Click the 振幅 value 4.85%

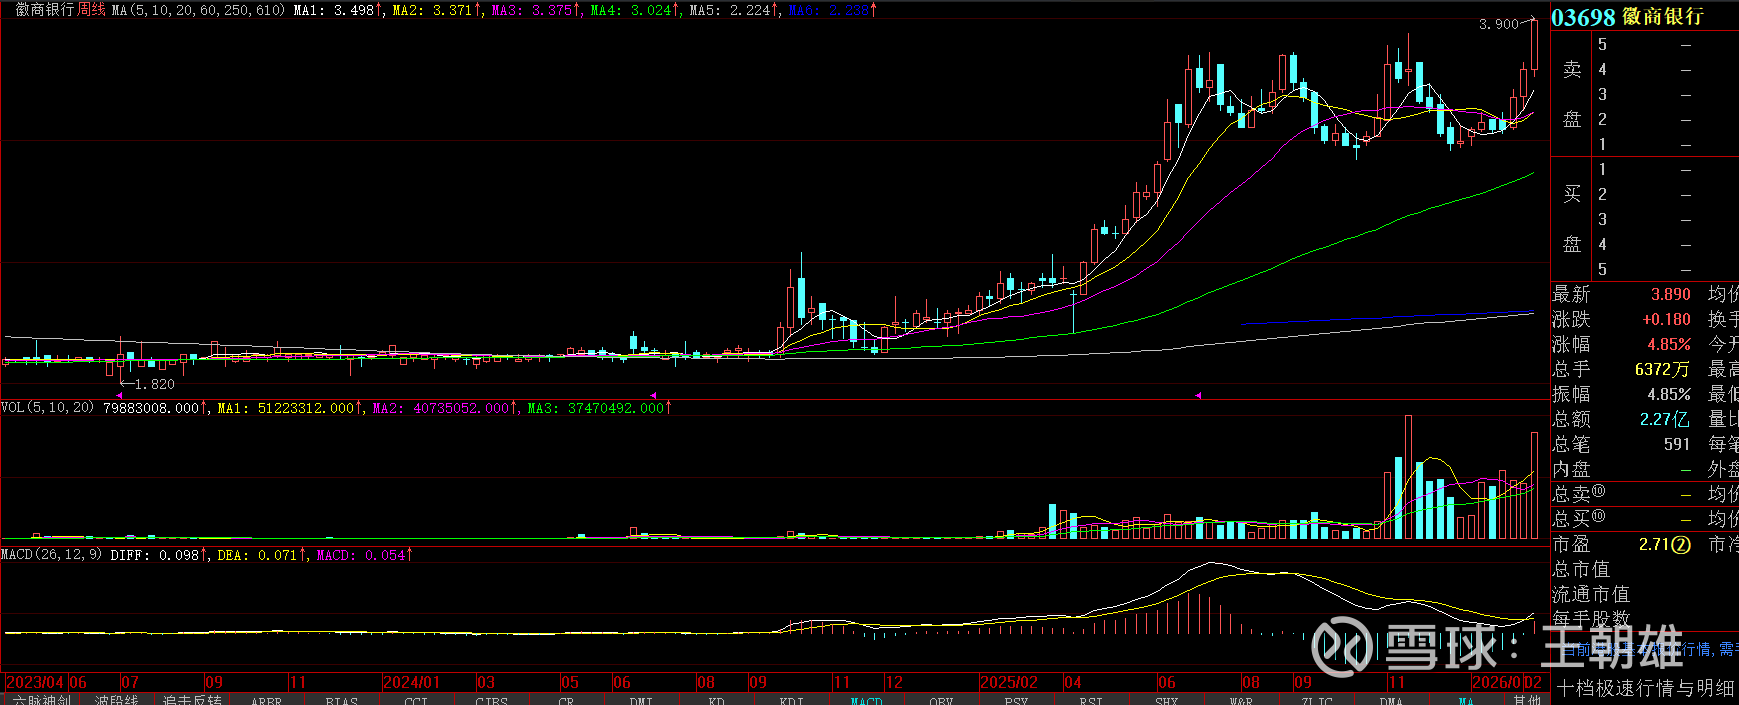(1669, 394)
